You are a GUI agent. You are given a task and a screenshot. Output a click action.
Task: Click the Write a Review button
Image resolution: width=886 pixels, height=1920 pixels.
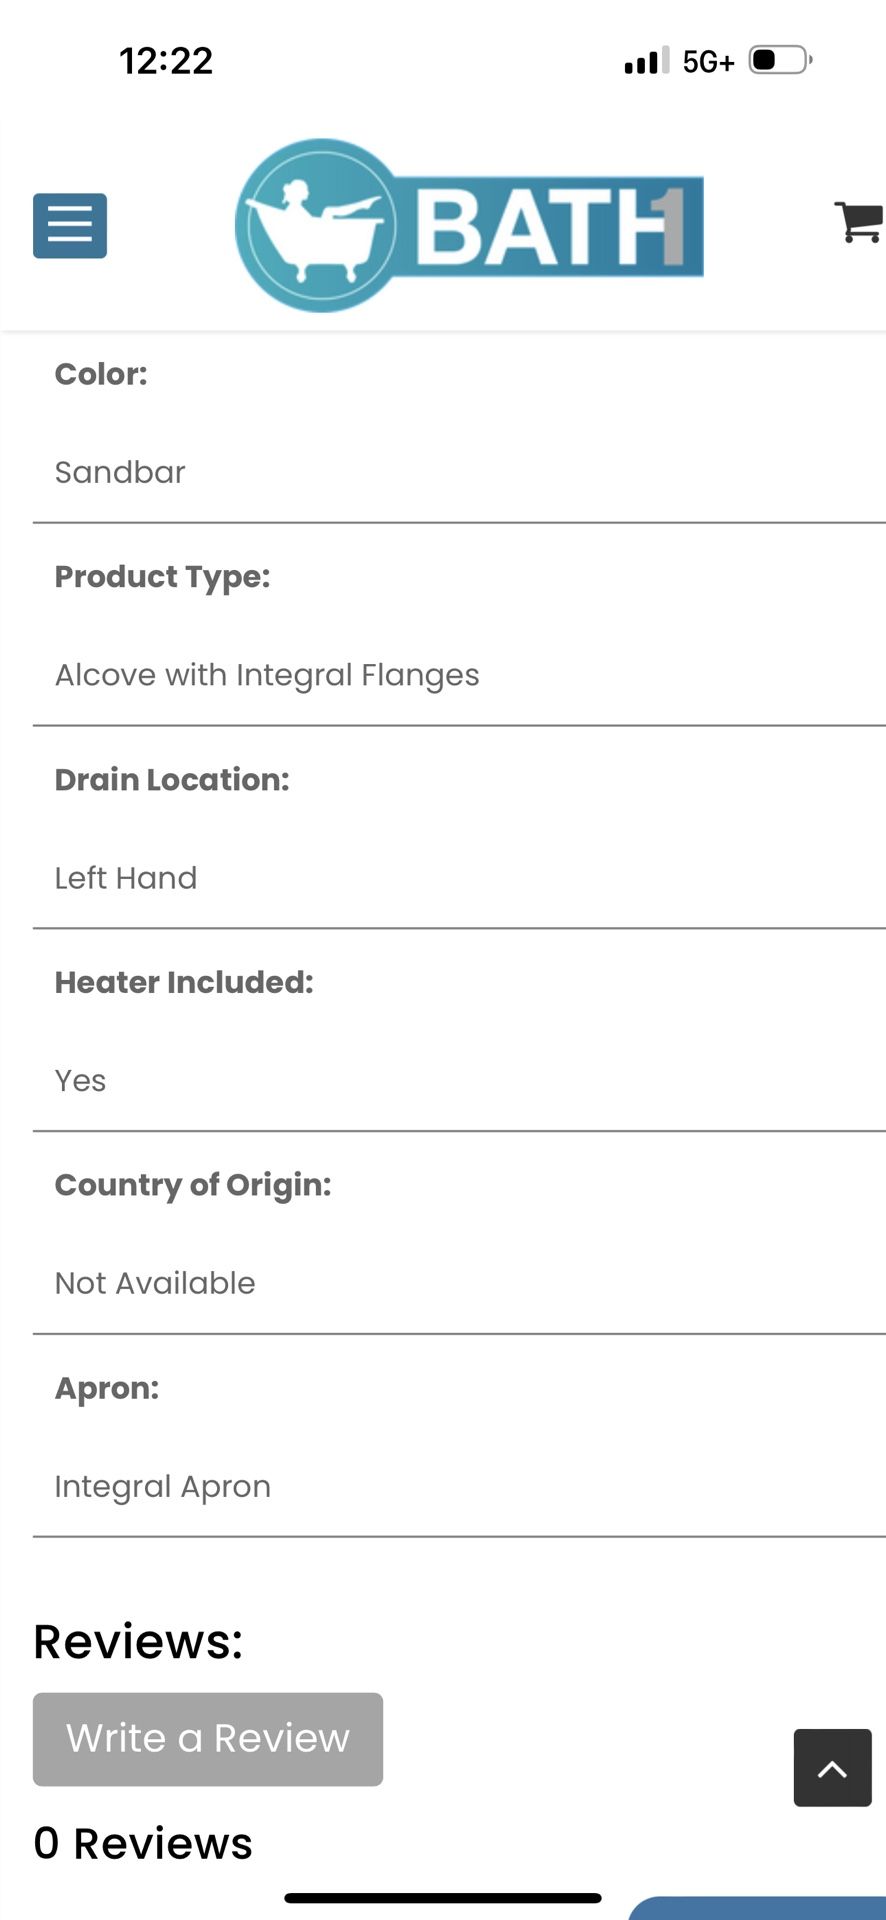click(x=208, y=1738)
